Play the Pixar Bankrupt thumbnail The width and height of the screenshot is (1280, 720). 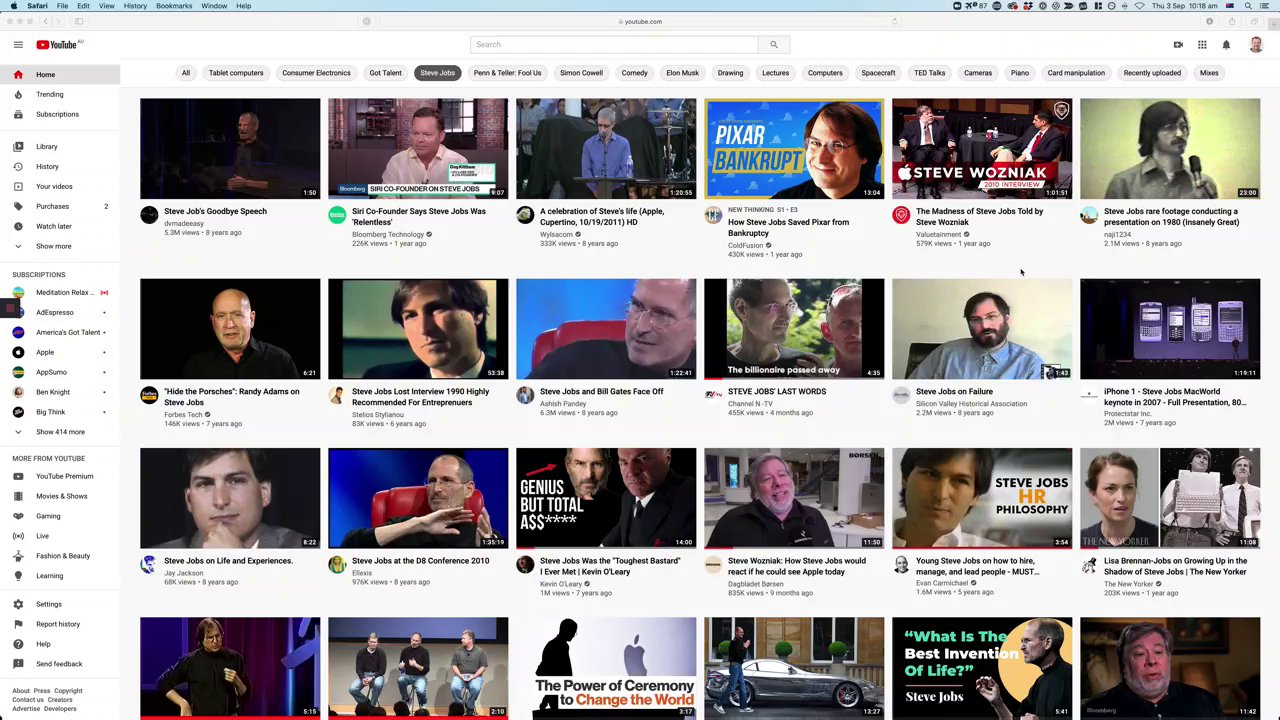[794, 148]
